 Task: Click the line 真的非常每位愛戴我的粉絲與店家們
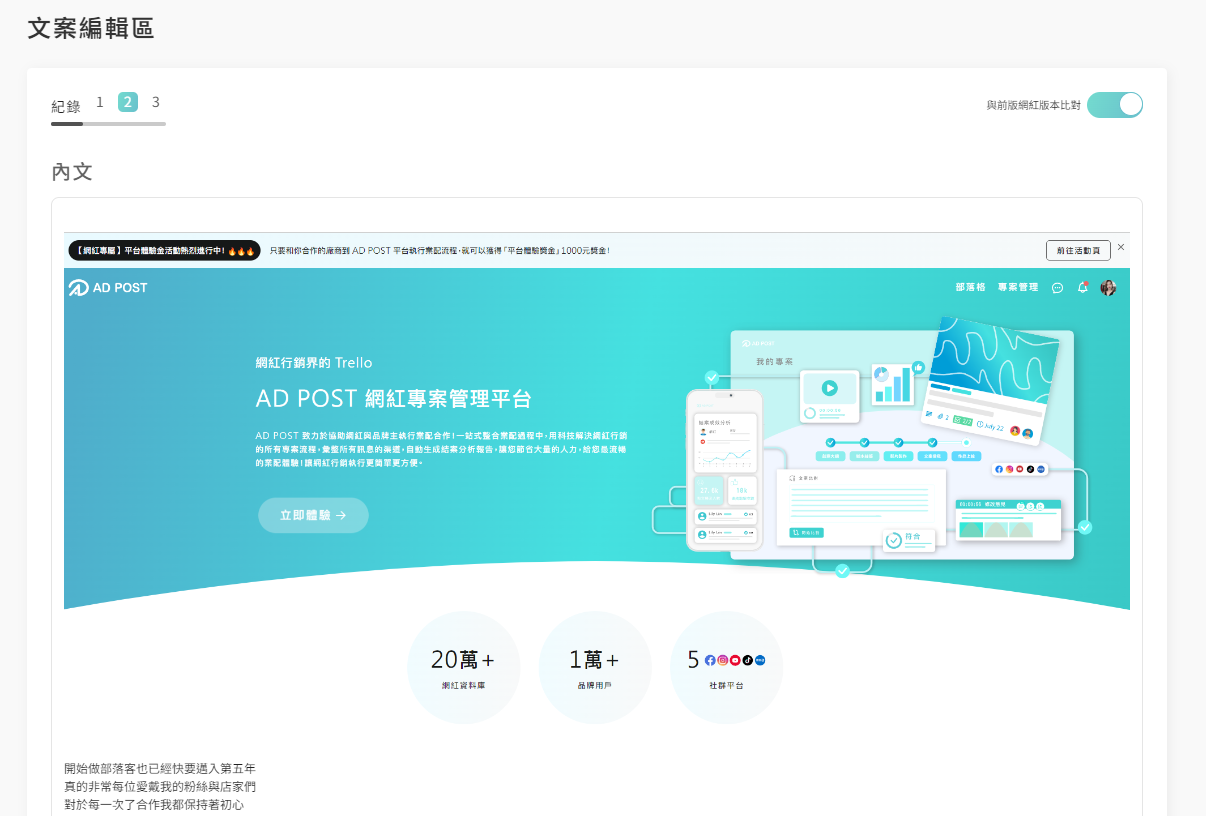[x=160, y=787]
